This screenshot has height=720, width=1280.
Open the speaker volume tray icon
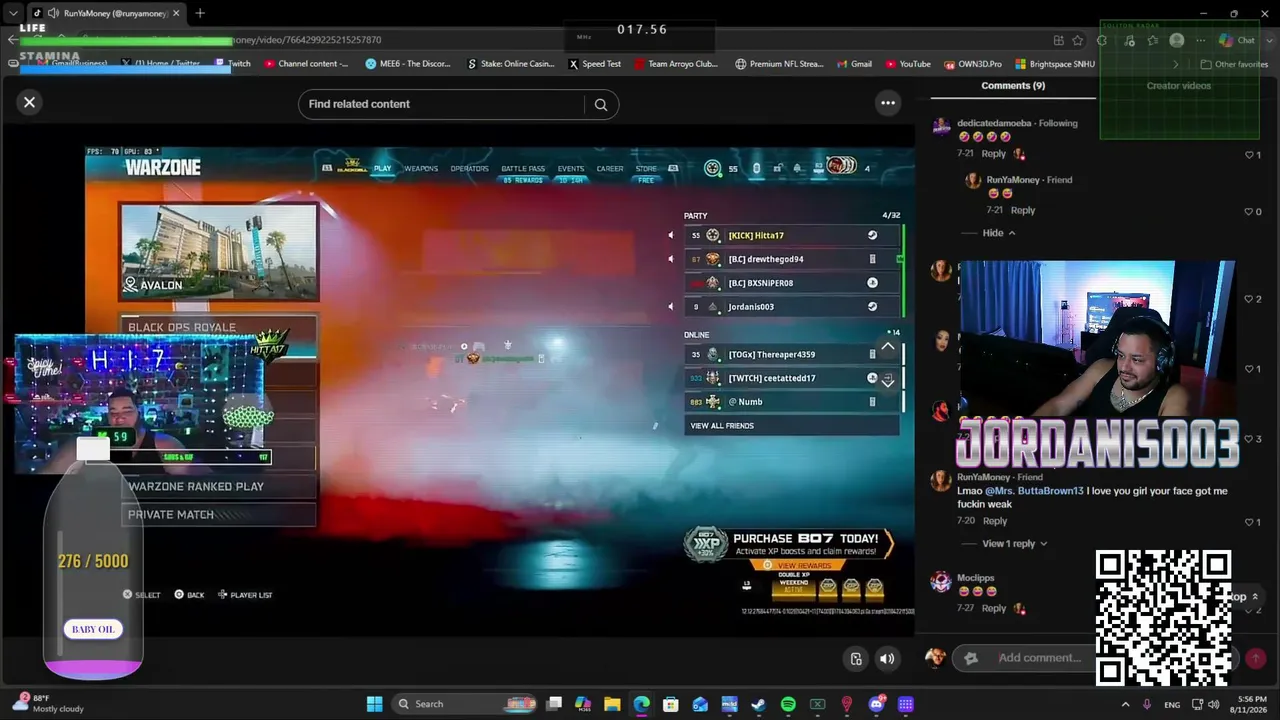1215,704
